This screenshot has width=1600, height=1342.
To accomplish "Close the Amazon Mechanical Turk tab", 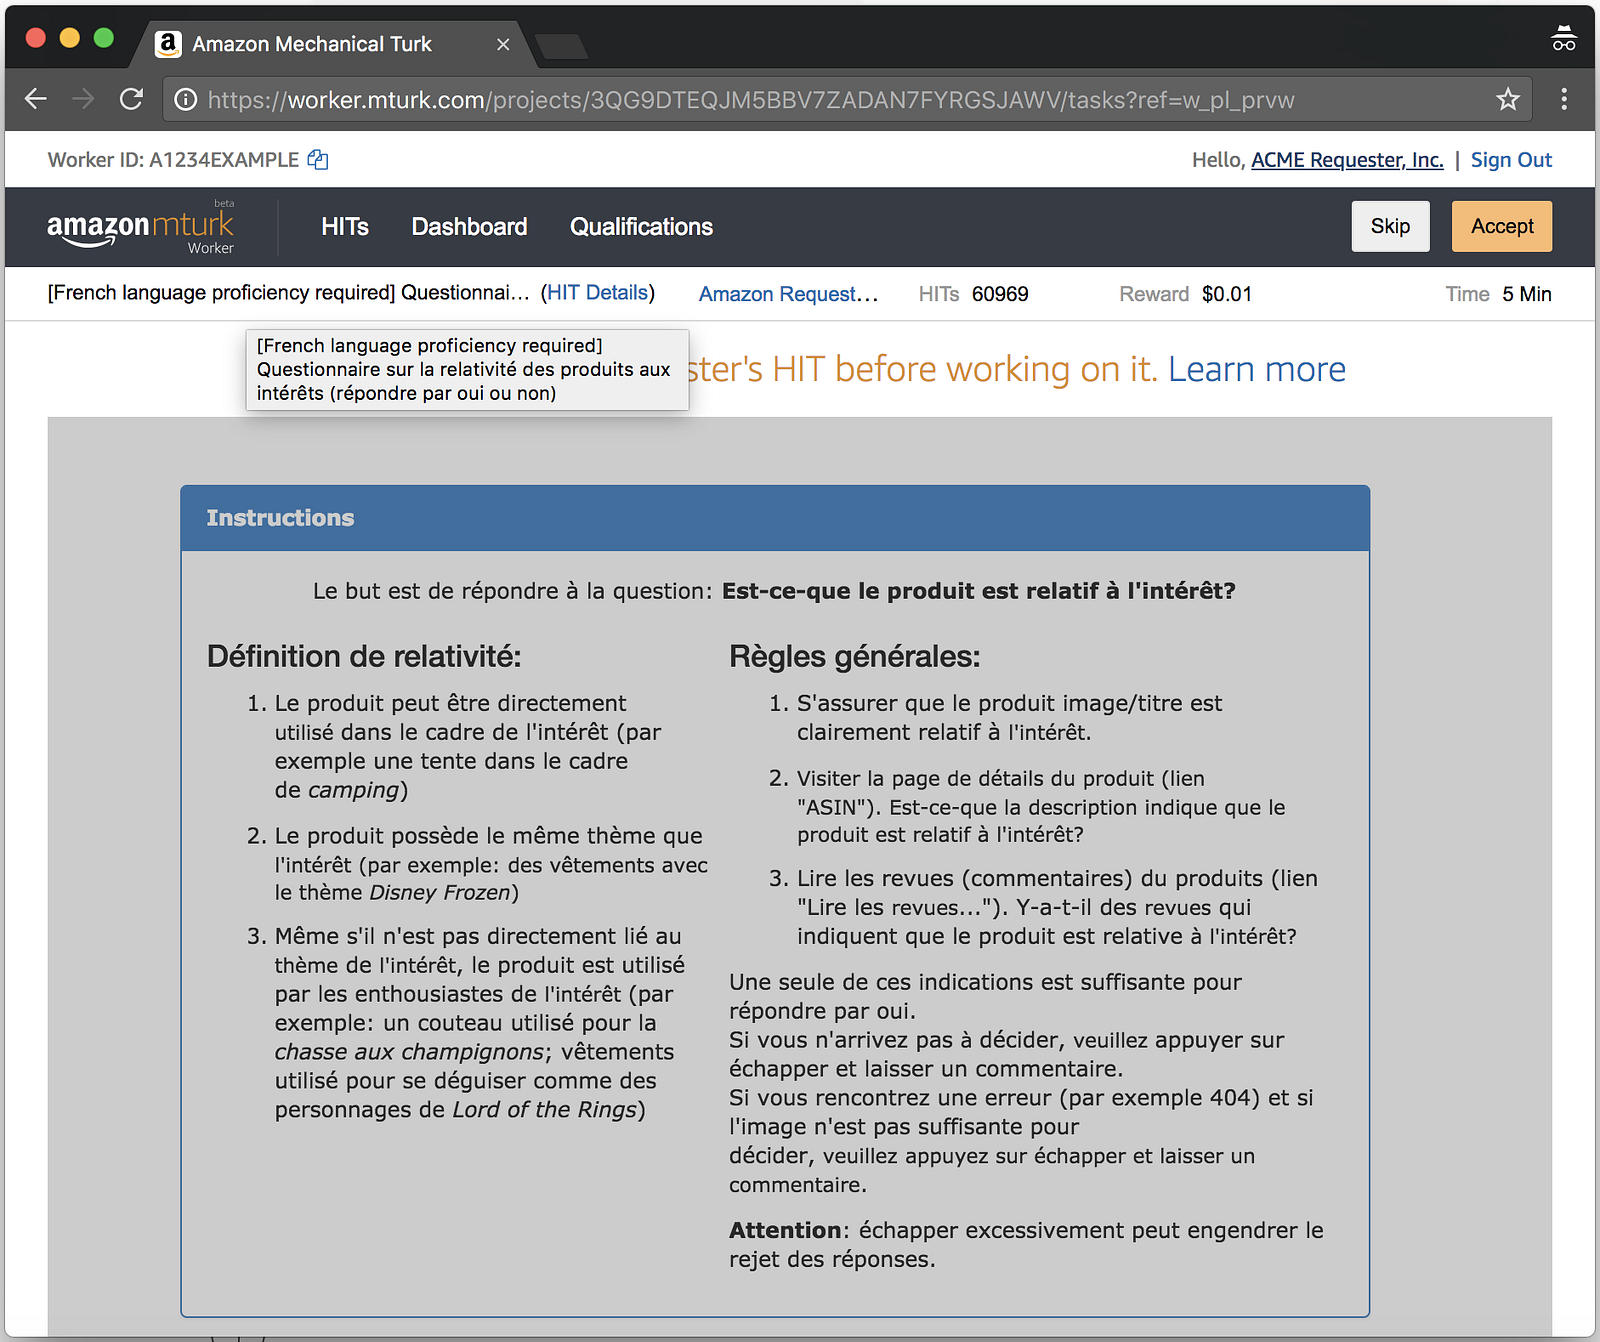I will 503,44.
